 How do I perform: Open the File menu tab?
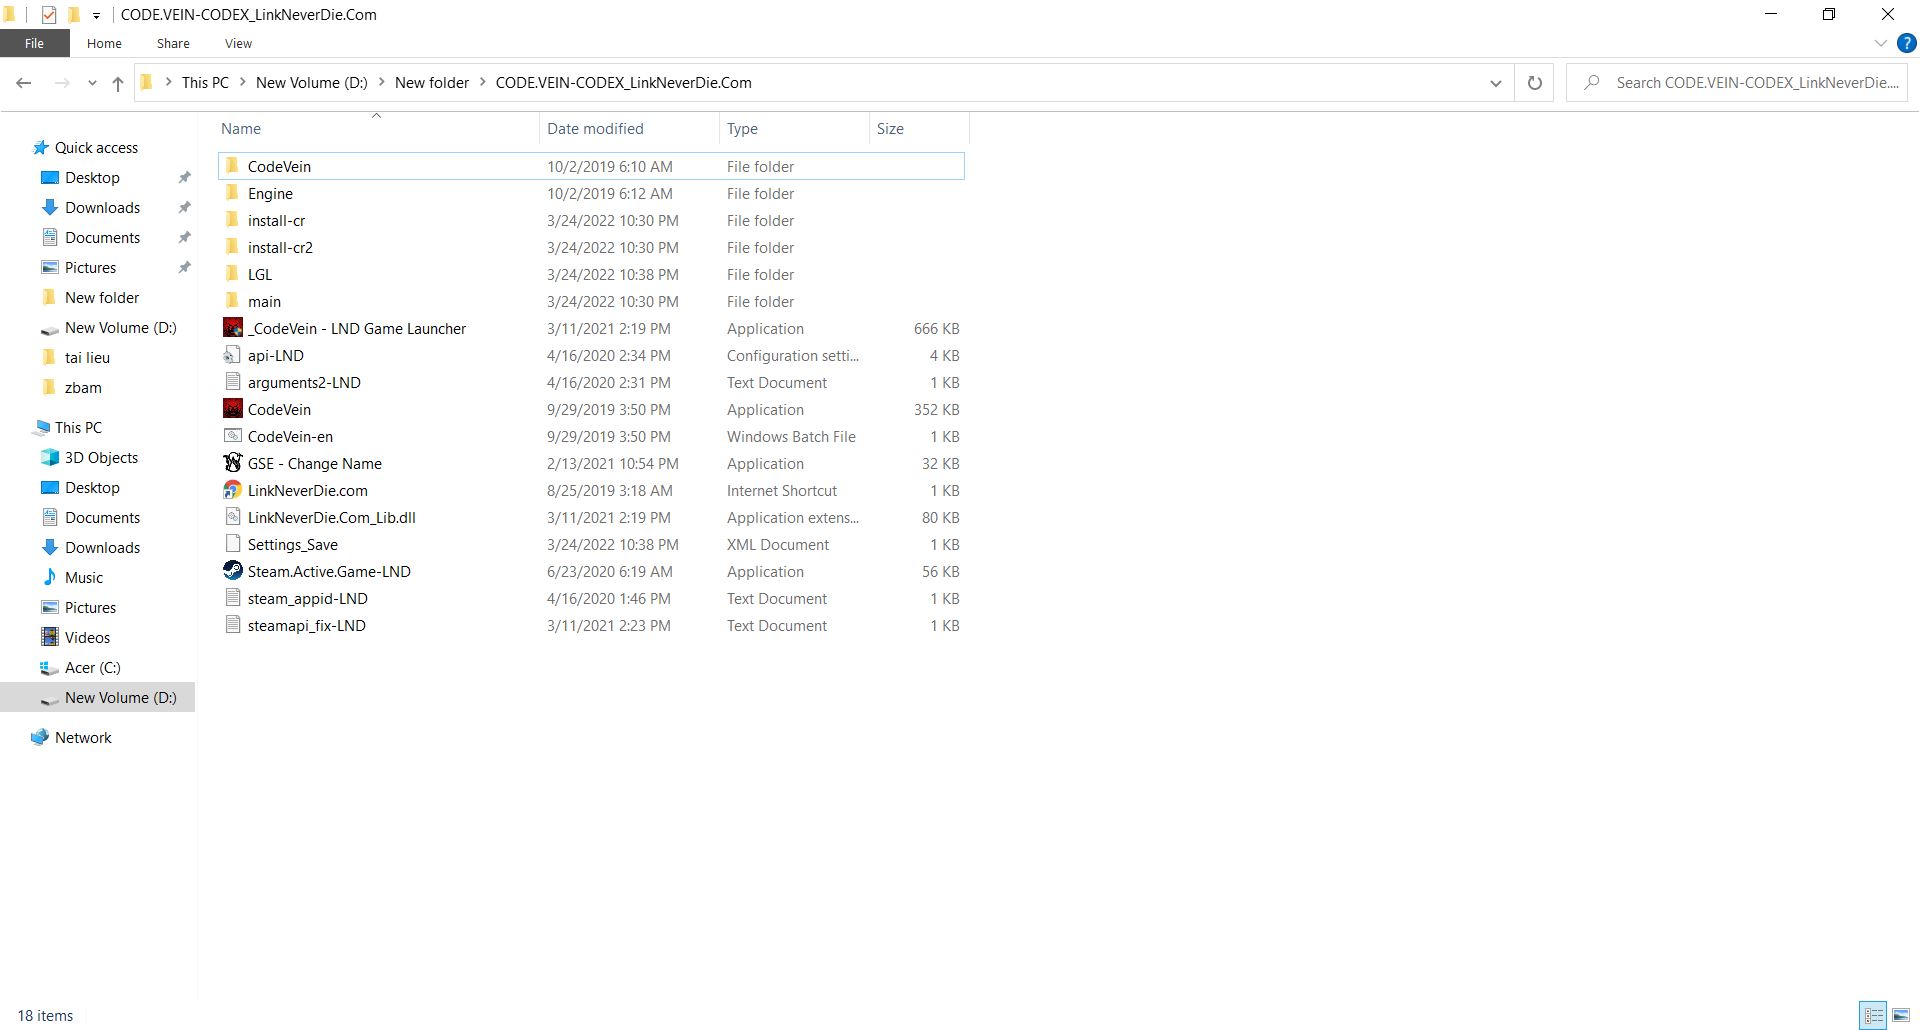point(34,43)
